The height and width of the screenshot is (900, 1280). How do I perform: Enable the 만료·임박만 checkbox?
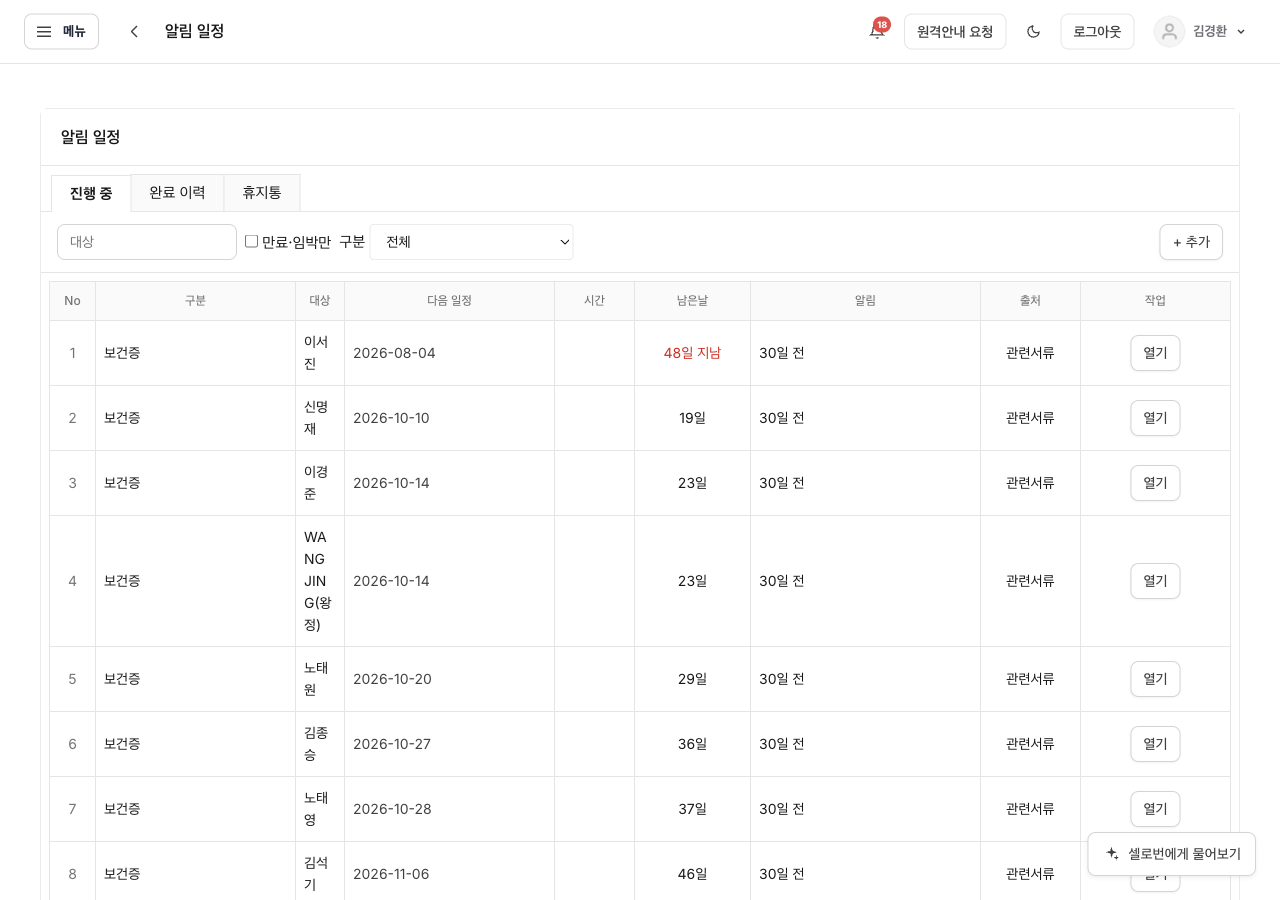click(251, 241)
